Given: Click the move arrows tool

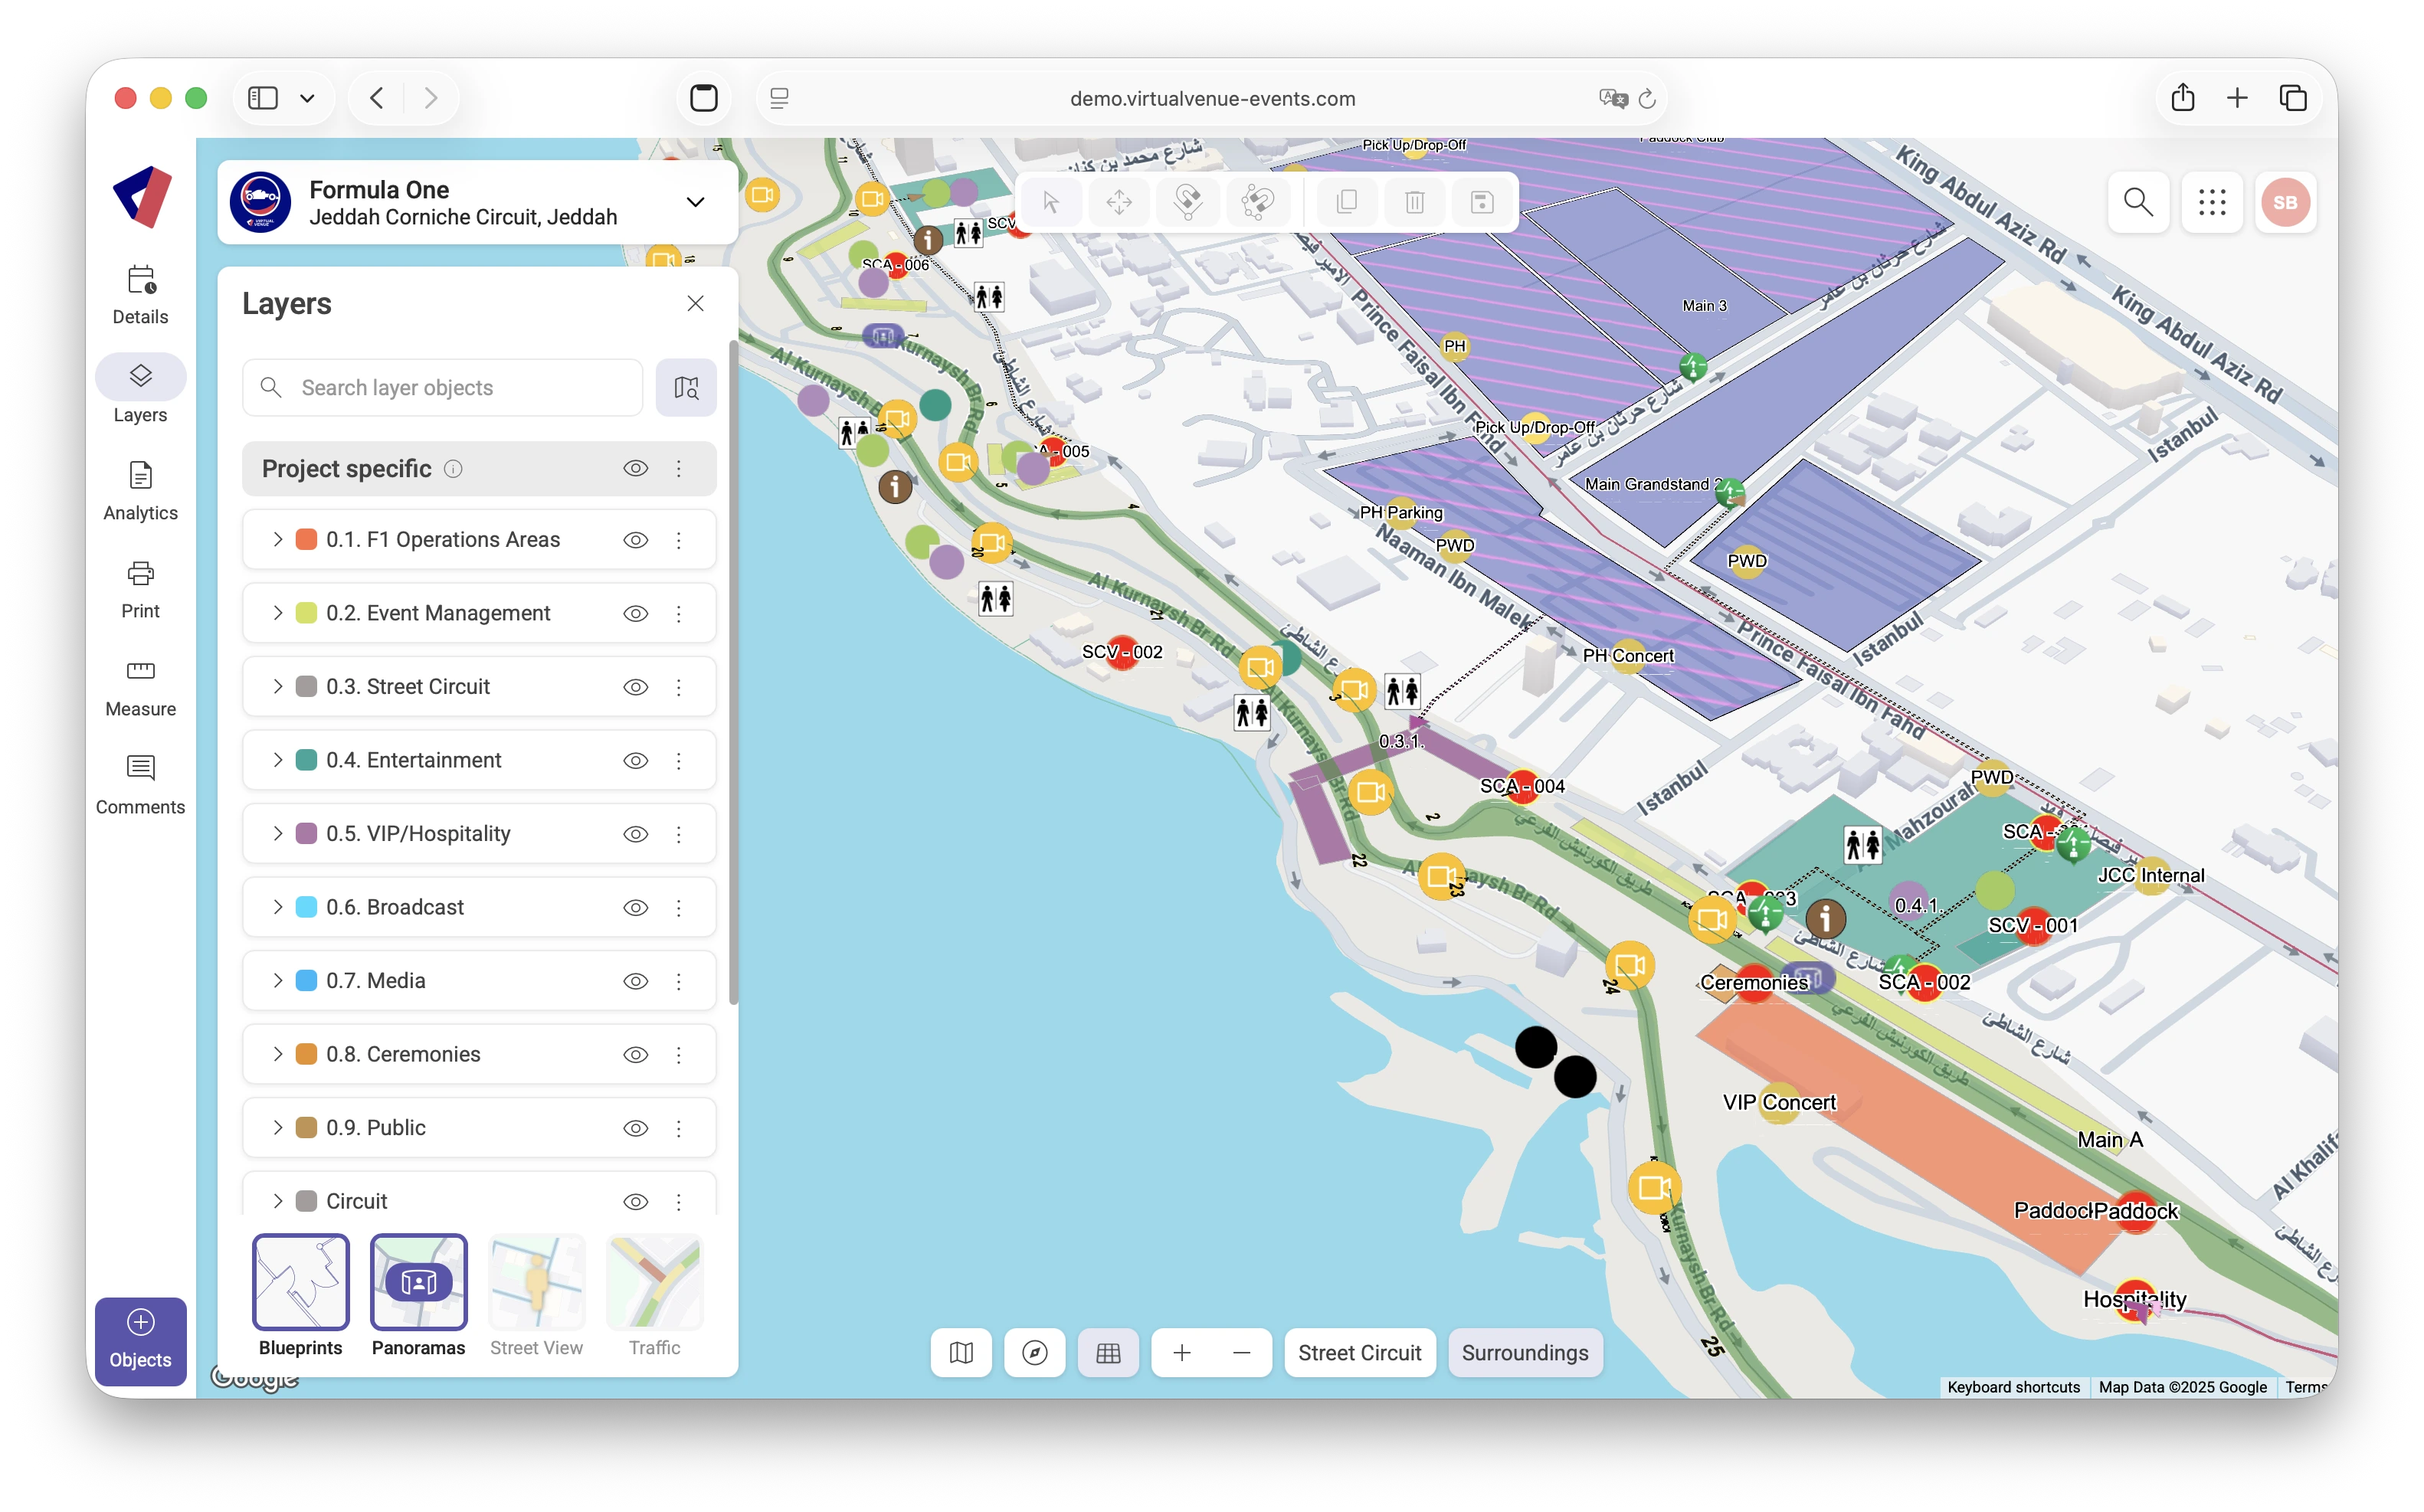Looking at the screenshot, I should tap(1119, 202).
